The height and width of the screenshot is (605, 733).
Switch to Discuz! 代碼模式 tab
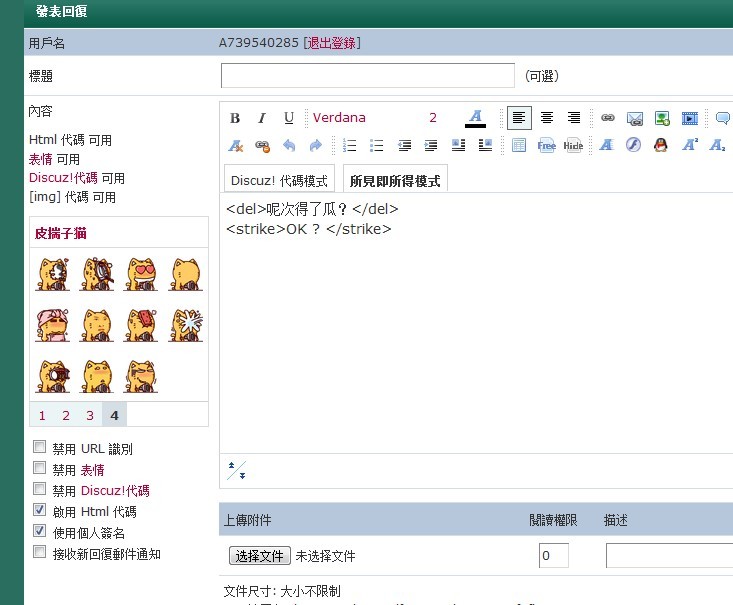click(279, 180)
